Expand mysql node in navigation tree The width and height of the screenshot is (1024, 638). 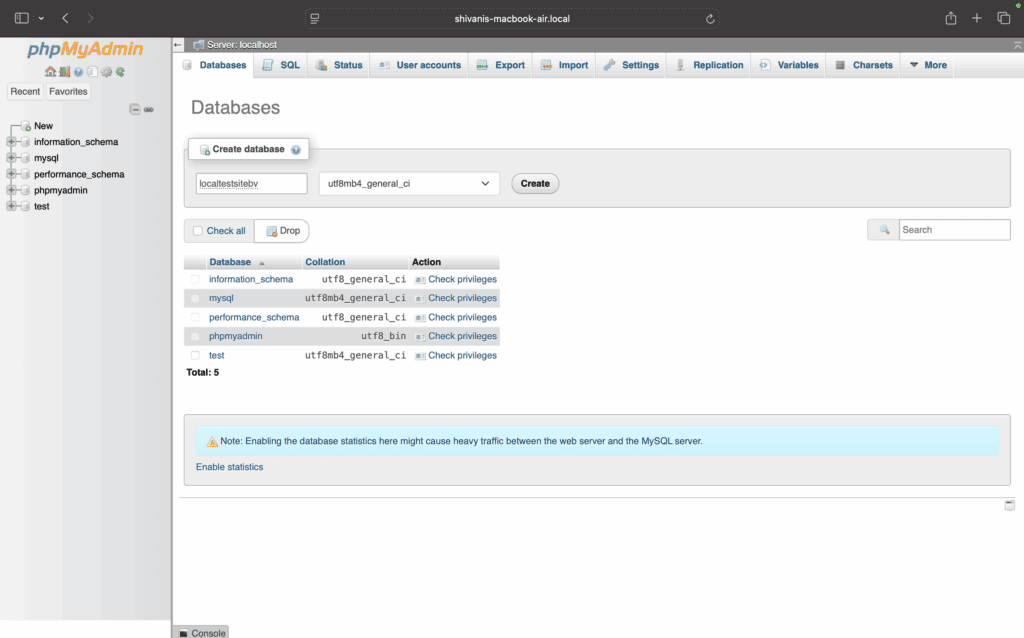[11, 158]
